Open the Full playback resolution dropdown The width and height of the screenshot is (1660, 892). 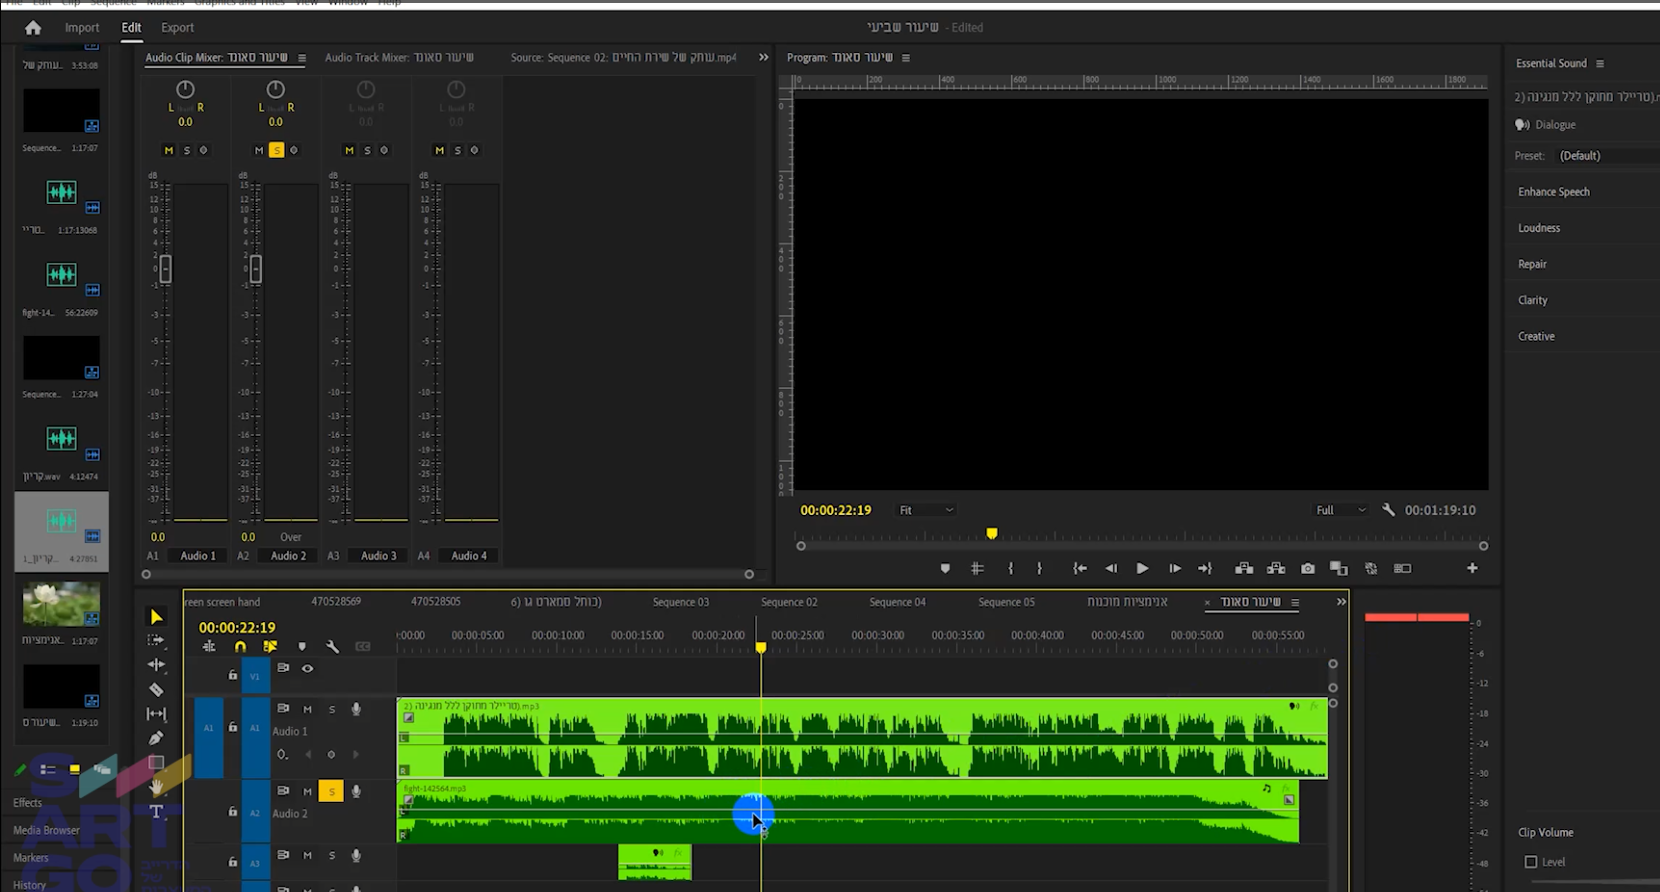click(1340, 510)
